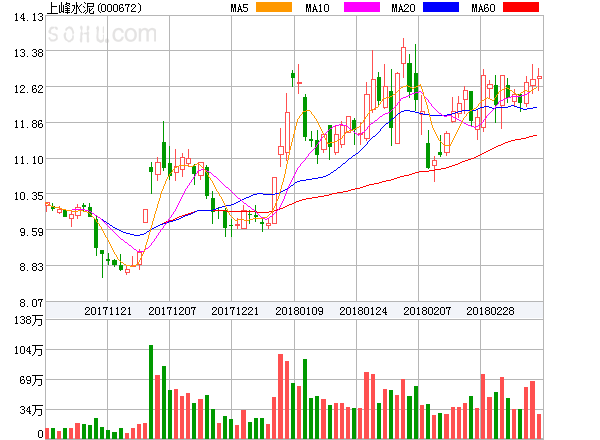Click the 9.59 price axis label
600x440 pixels.
coord(31,231)
